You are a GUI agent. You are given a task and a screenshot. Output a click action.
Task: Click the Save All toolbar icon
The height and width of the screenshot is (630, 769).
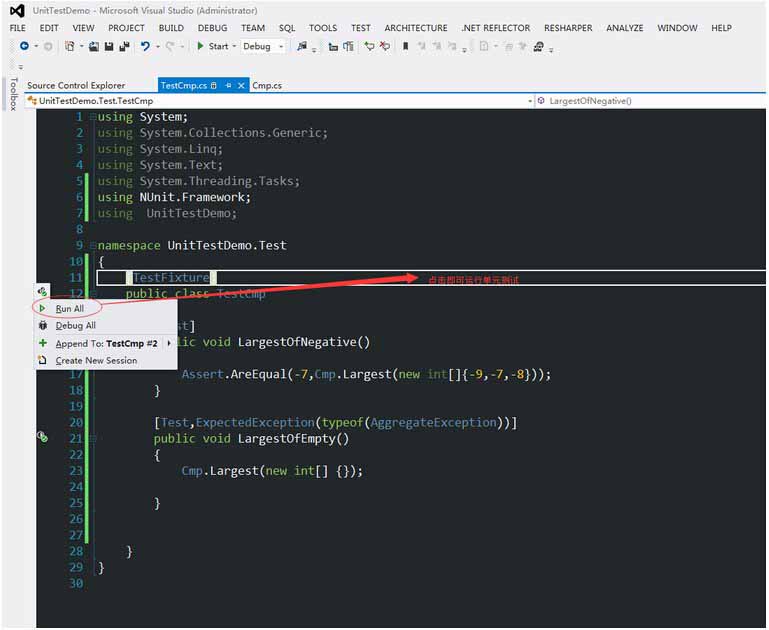(x=123, y=46)
